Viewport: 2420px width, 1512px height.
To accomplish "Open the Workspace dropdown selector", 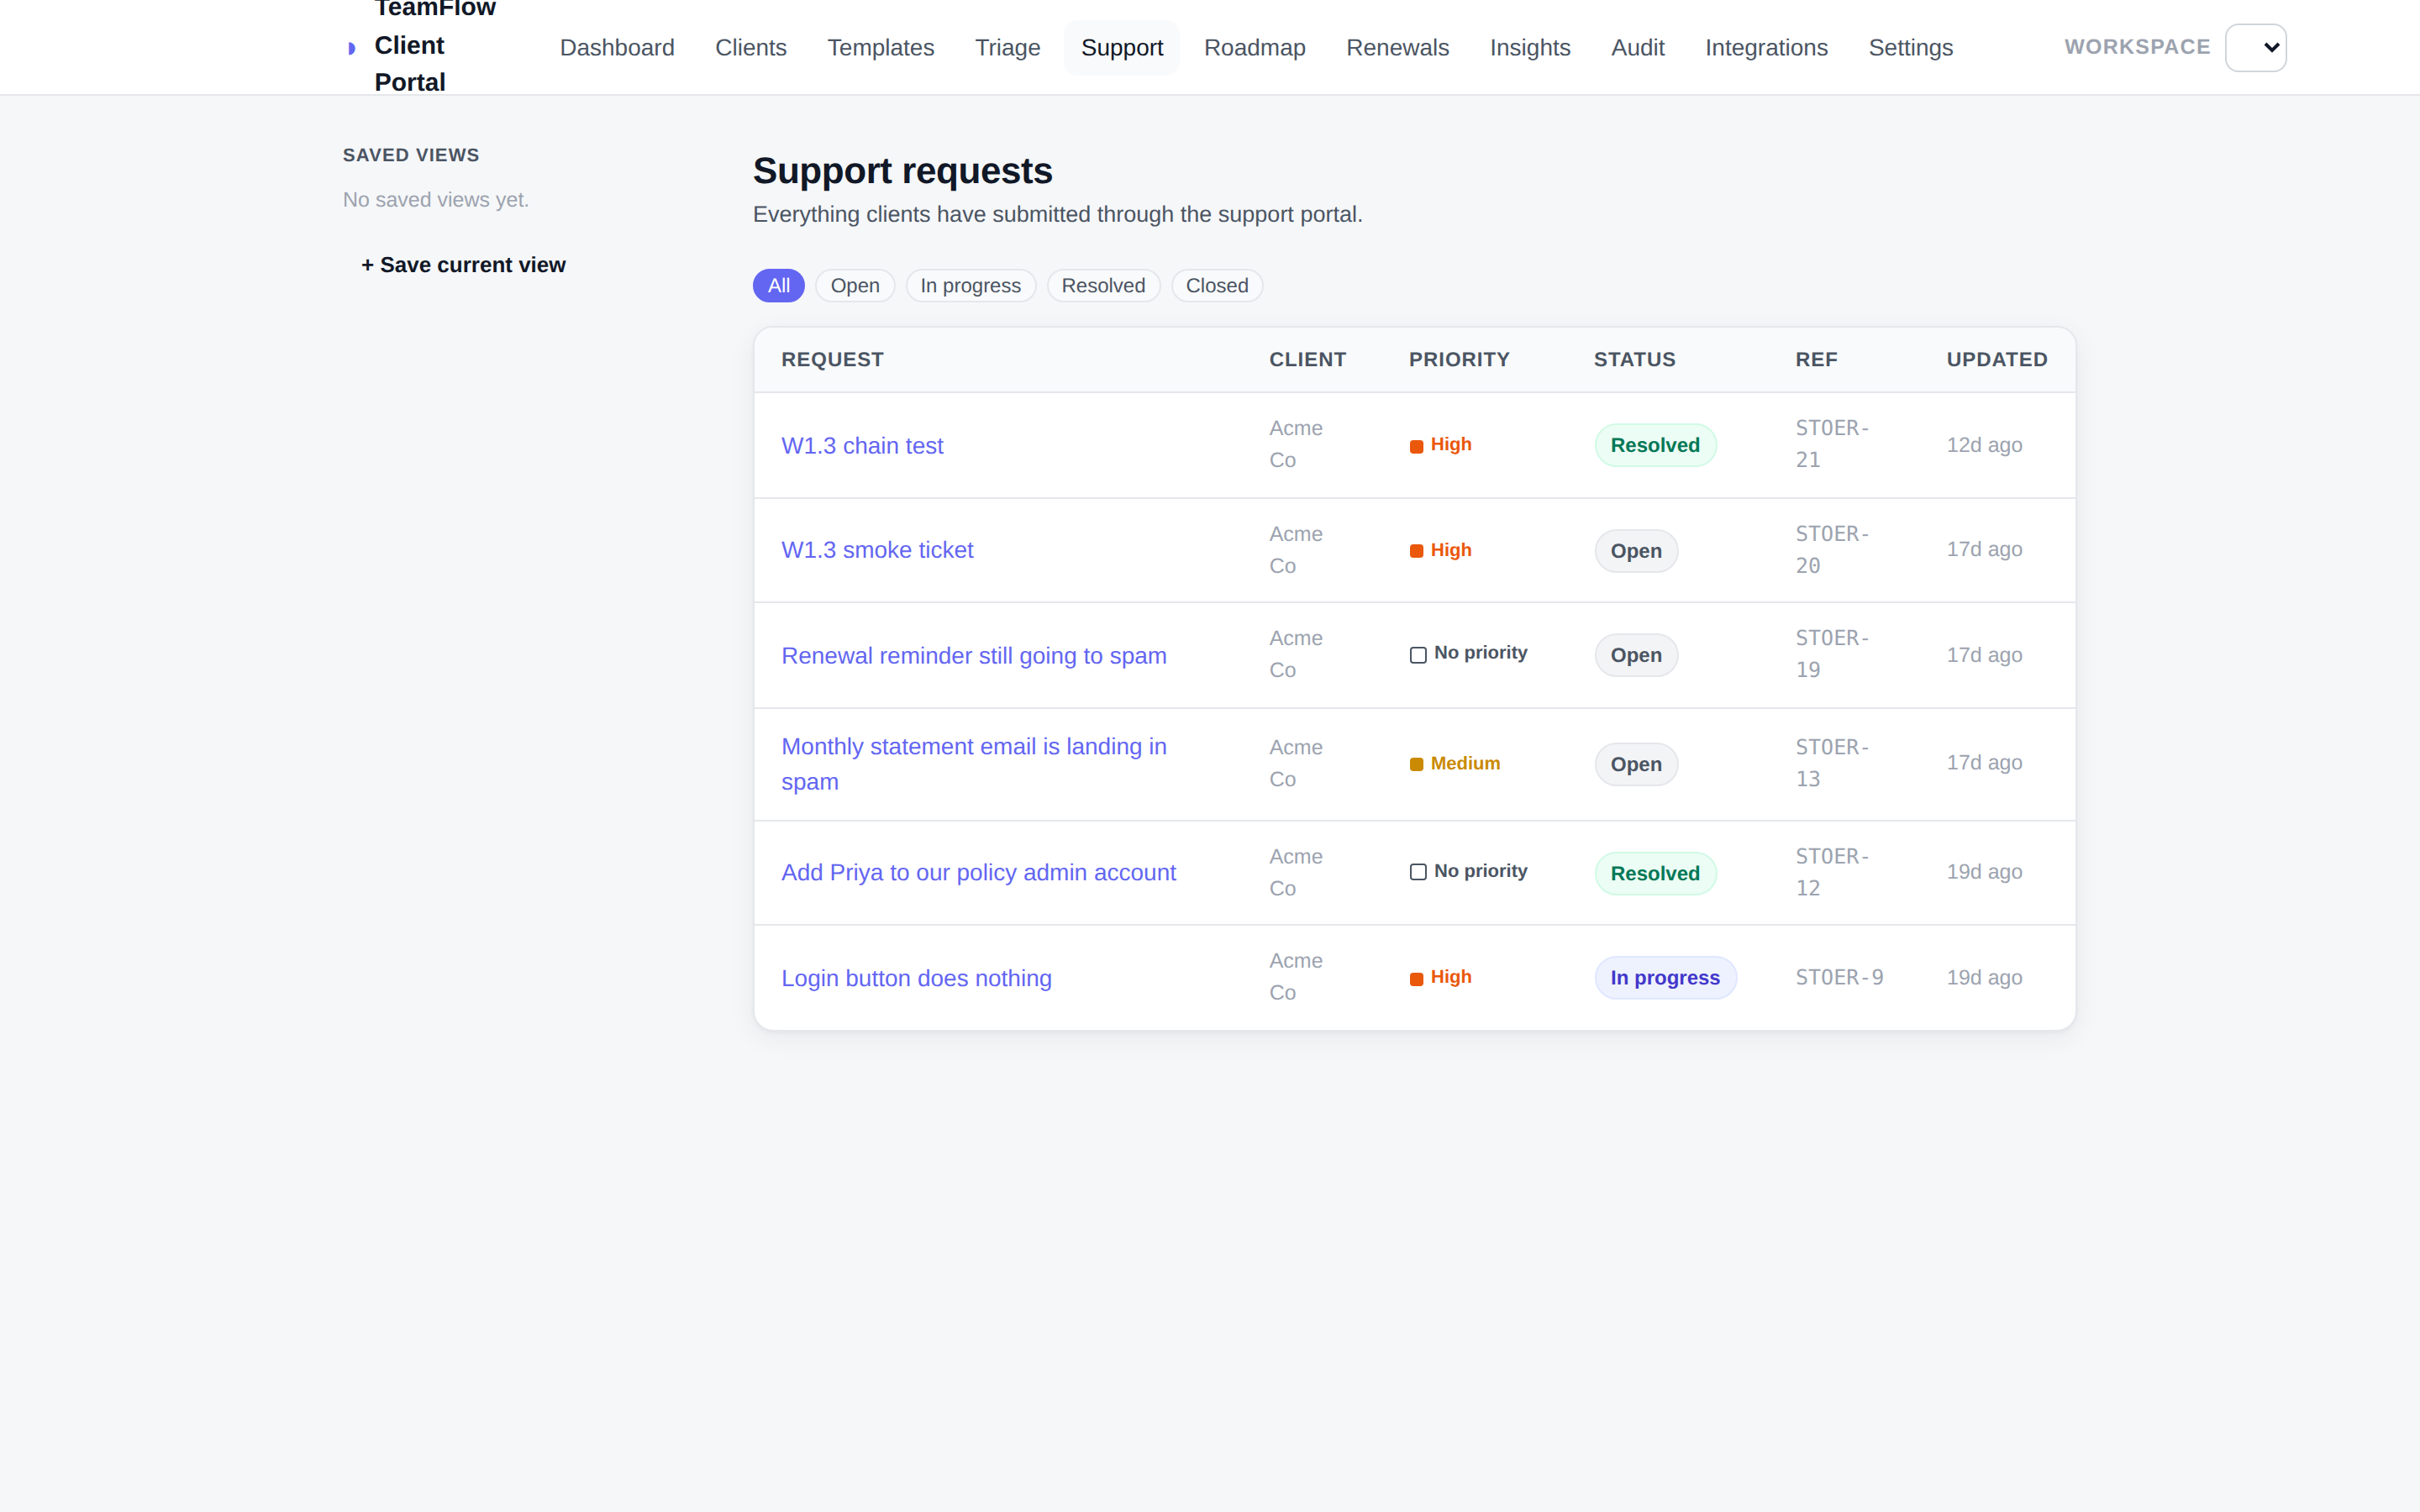I will click(x=2256, y=47).
